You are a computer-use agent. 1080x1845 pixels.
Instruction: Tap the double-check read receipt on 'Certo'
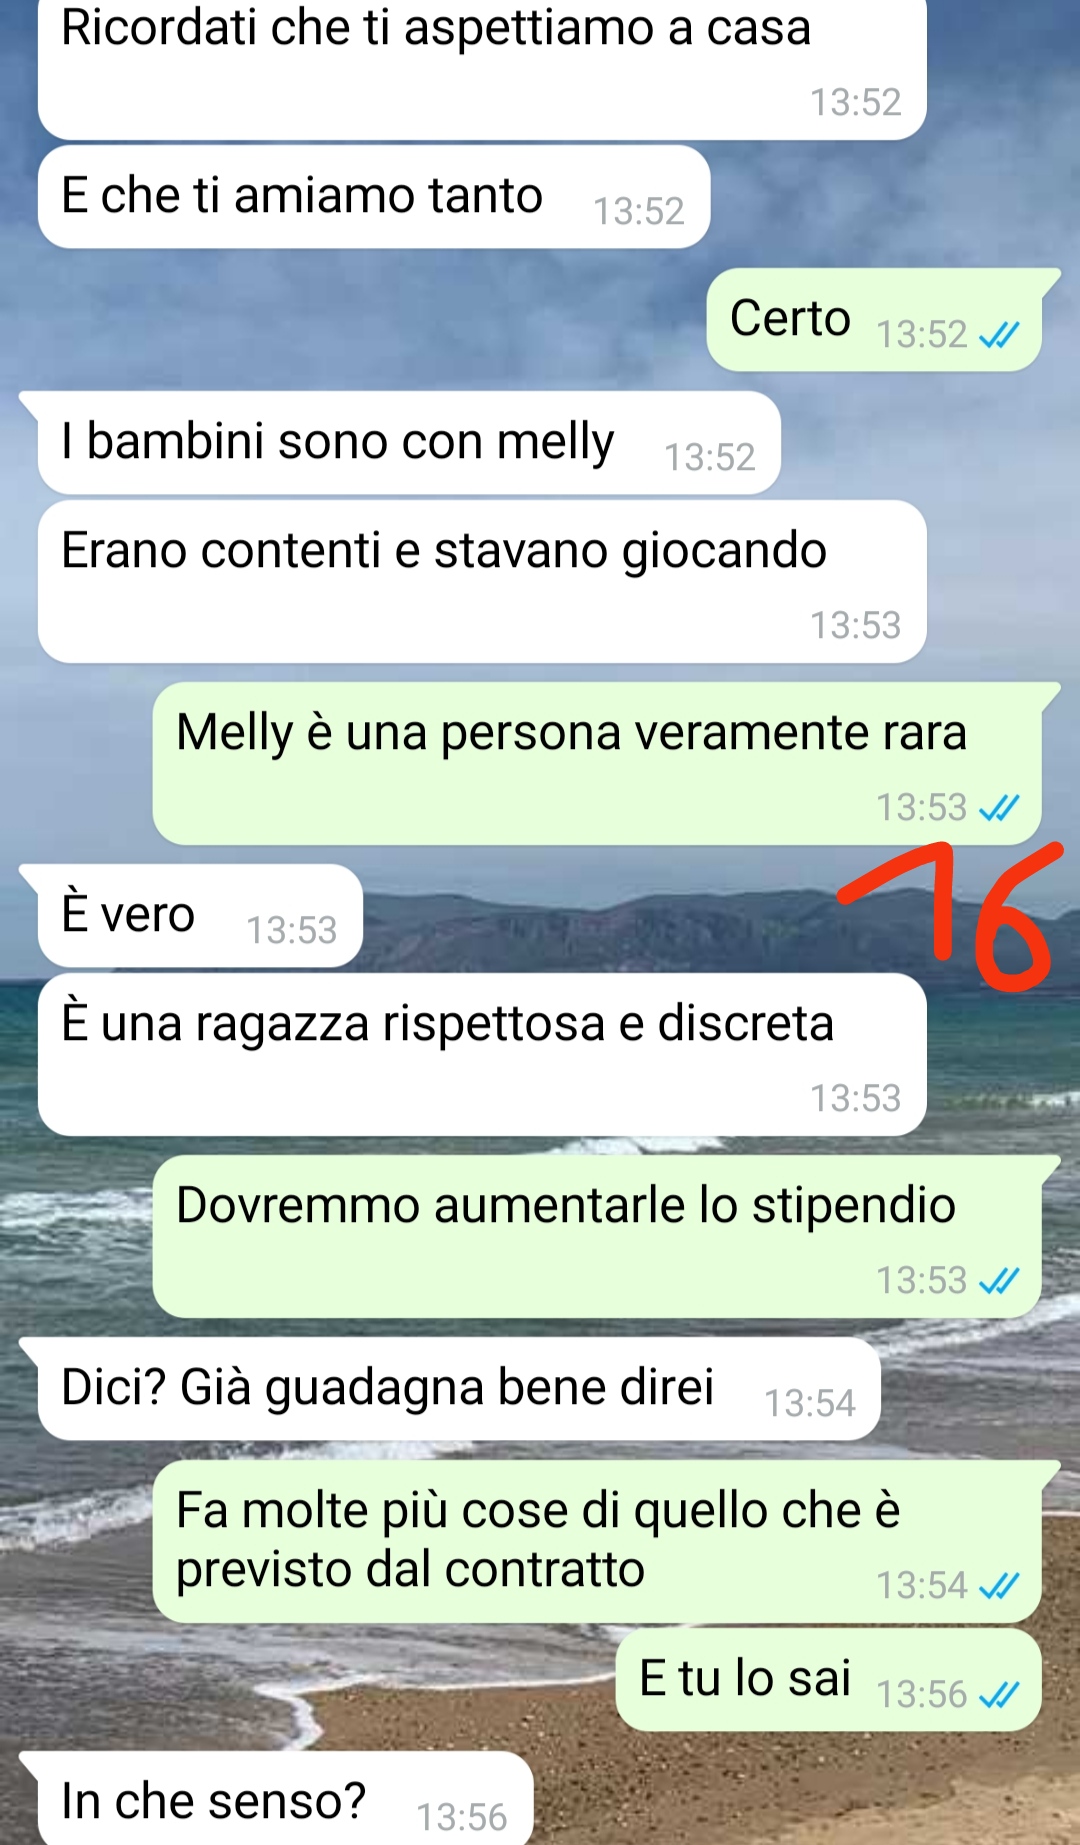999,334
